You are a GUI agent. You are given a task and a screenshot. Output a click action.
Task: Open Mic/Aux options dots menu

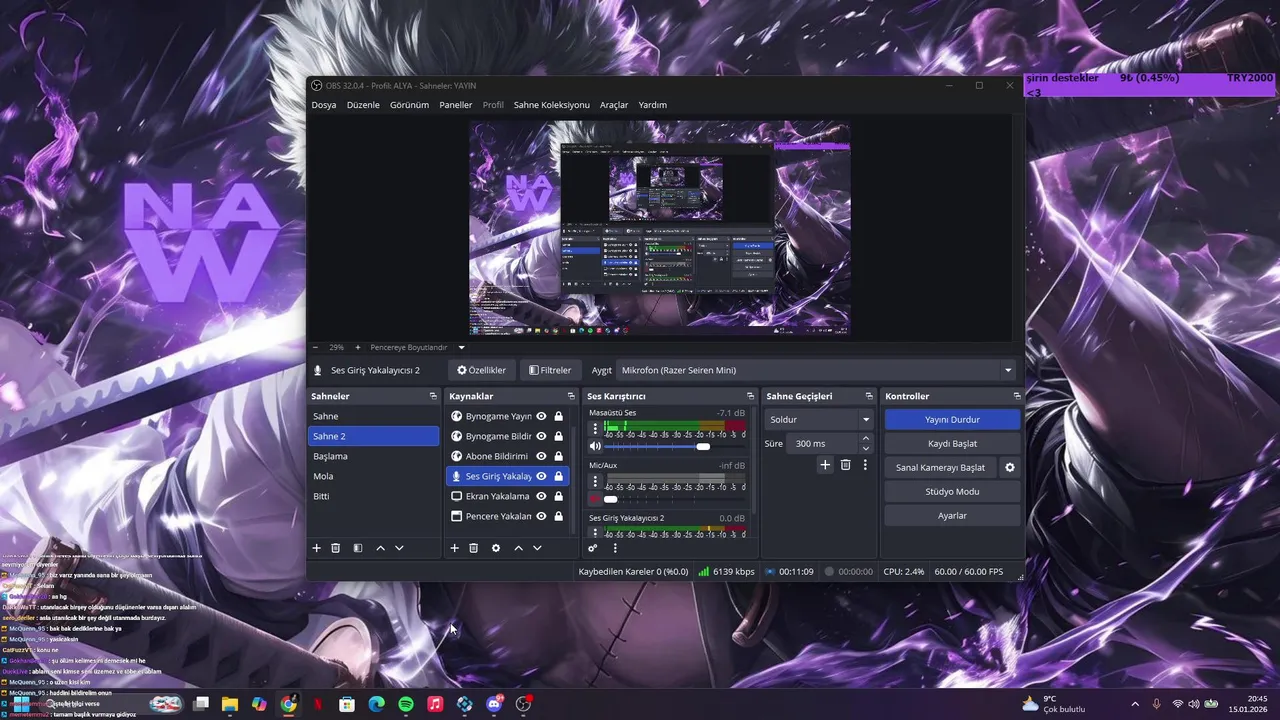[595, 481]
